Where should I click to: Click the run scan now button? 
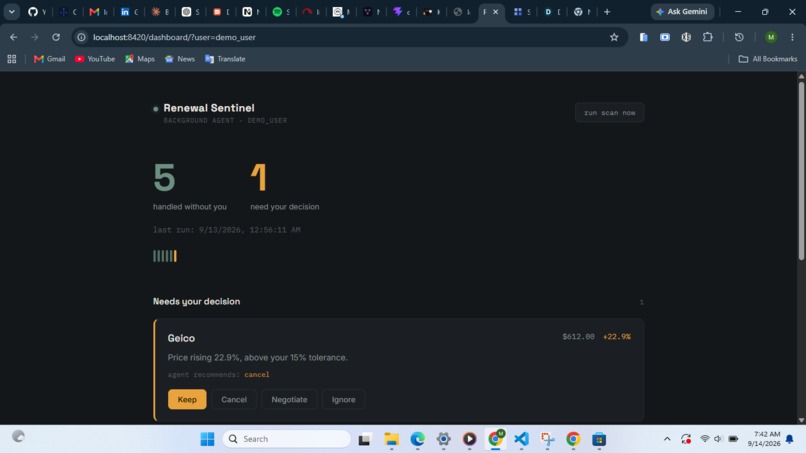[x=609, y=113]
